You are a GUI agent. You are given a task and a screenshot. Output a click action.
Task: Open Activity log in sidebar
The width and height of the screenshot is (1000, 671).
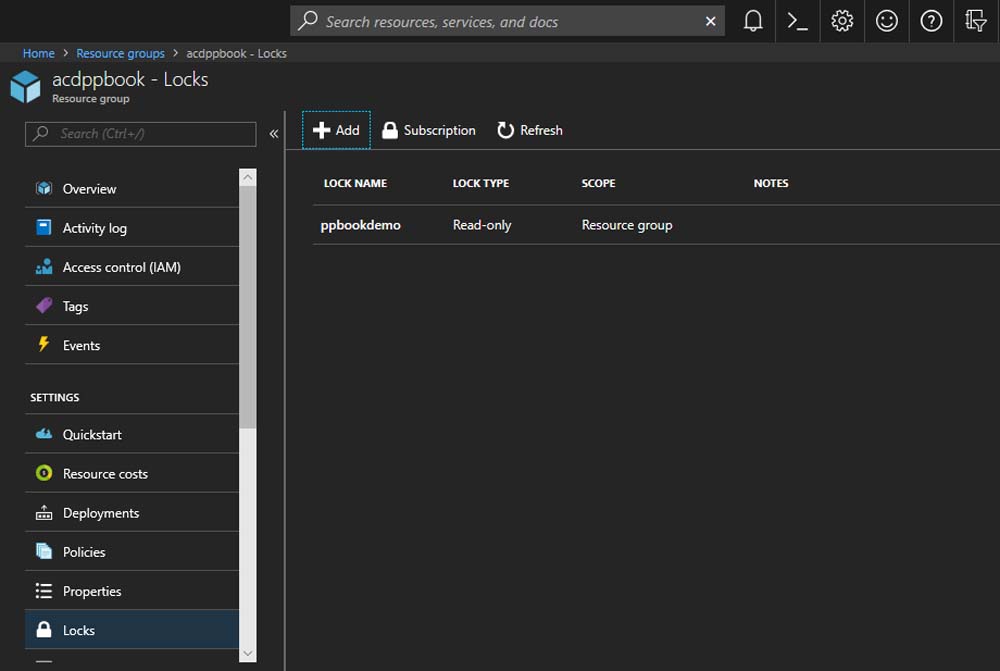point(94,228)
